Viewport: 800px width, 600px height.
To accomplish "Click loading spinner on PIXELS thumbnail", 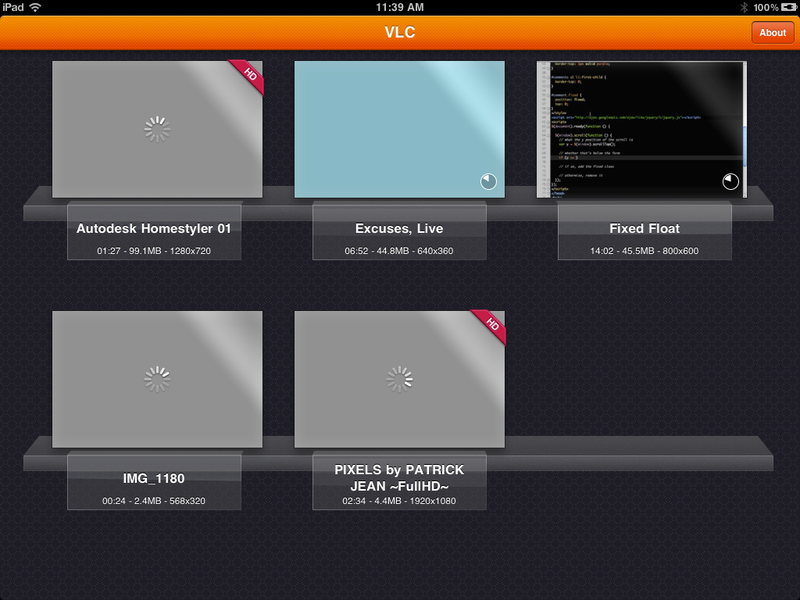I will 399,379.
